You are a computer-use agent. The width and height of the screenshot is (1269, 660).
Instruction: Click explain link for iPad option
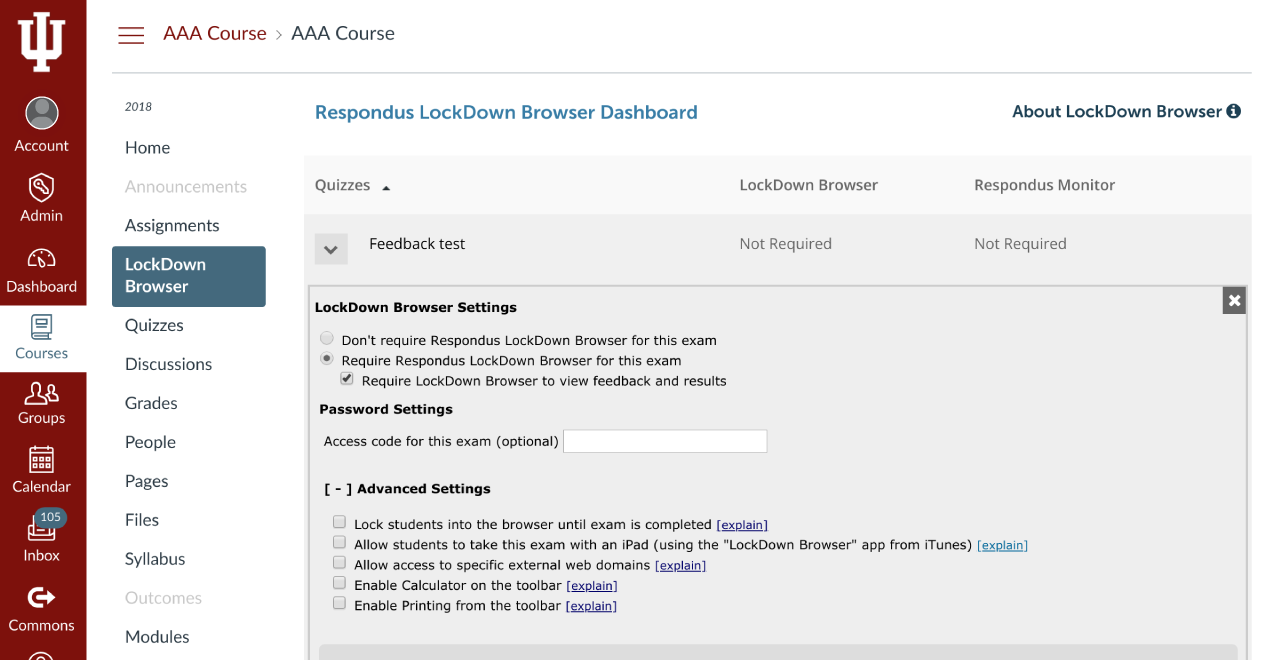[x=1002, y=545]
